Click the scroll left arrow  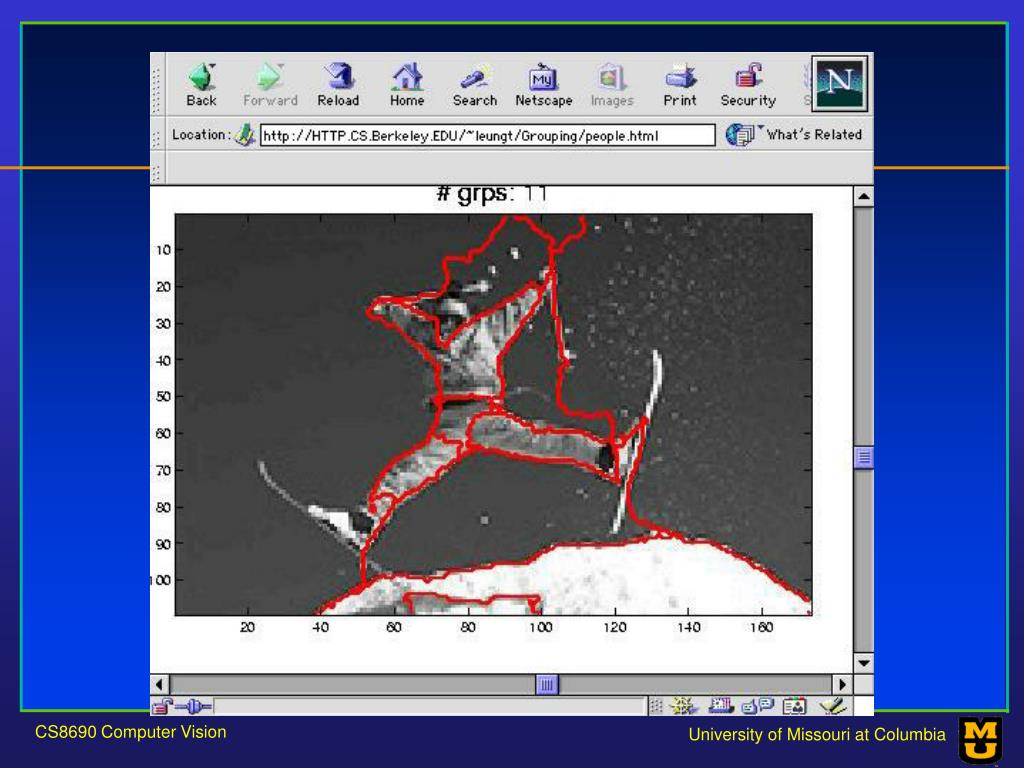click(x=161, y=685)
